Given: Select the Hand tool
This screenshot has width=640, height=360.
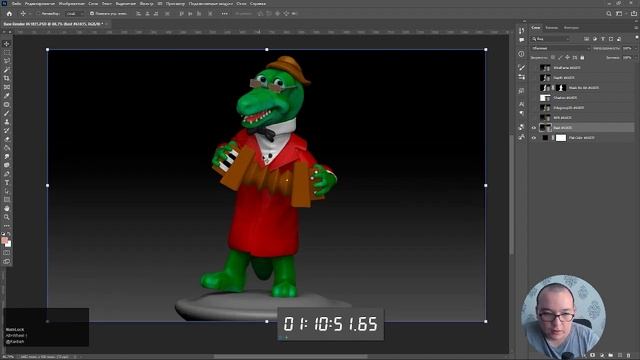Looking at the screenshot, I should pos(7,209).
